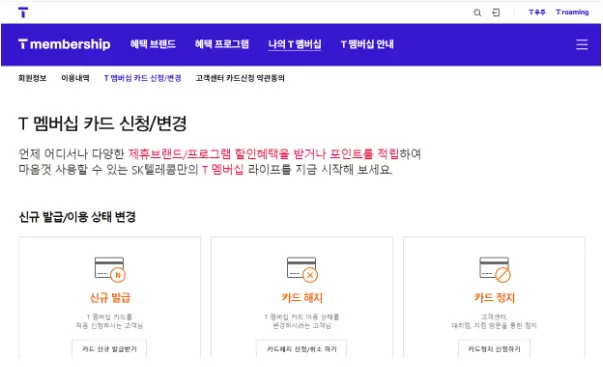Click the T 멤버십 카드 신청/변경 page title
603x367 pixels.
pos(102,124)
